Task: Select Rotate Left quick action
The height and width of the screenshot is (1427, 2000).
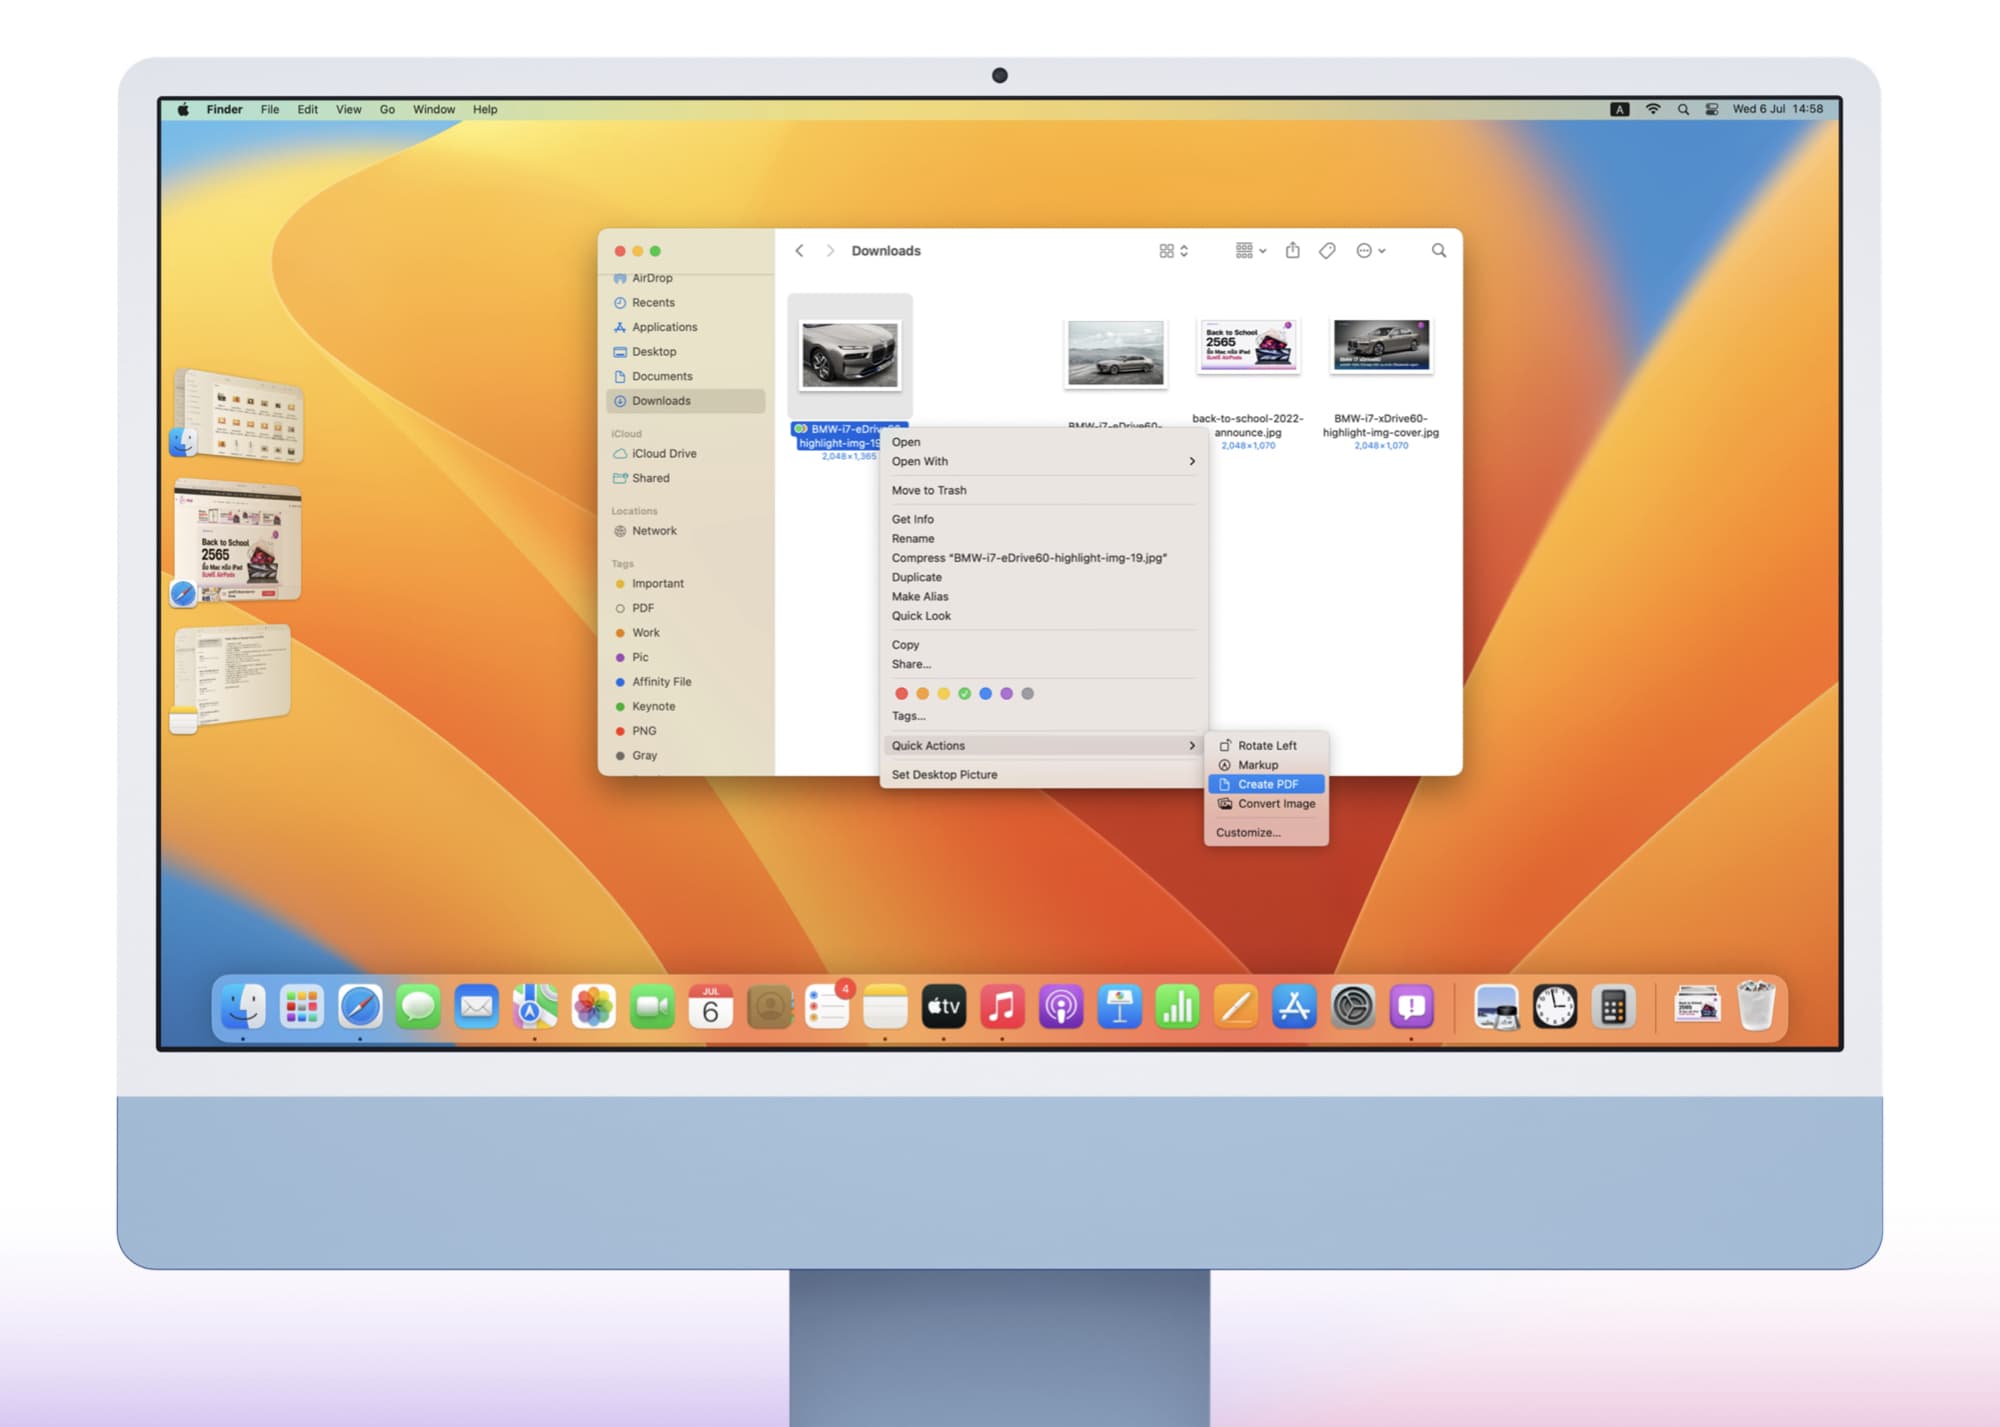Action: [x=1266, y=745]
